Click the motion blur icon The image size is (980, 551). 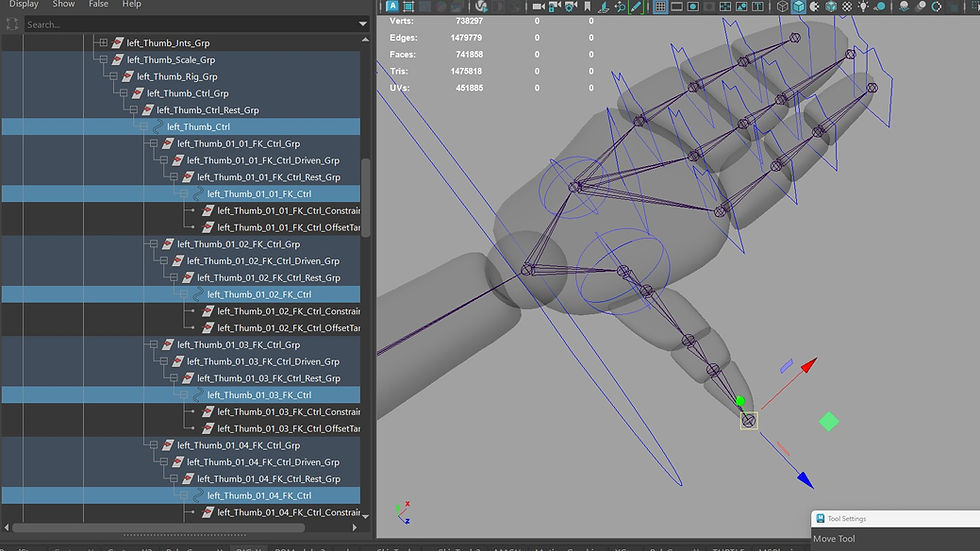coord(920,6)
